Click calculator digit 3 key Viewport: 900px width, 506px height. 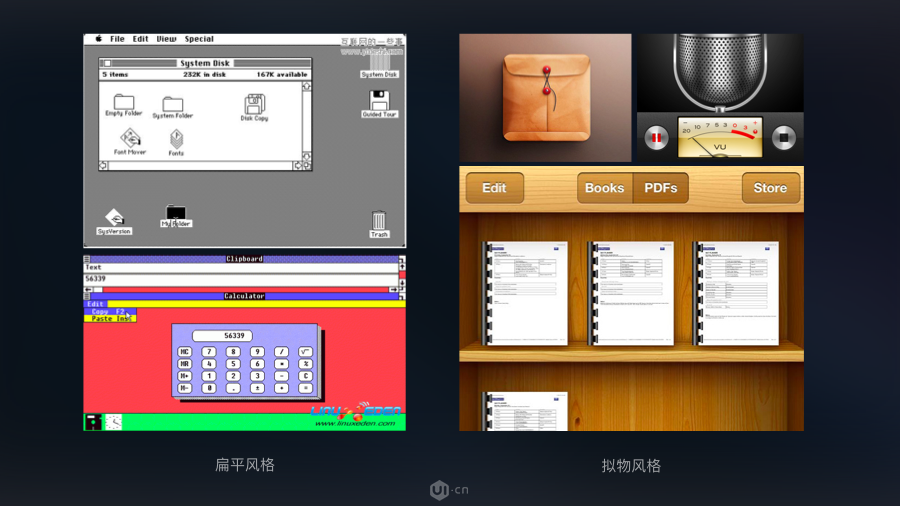[x=257, y=376]
